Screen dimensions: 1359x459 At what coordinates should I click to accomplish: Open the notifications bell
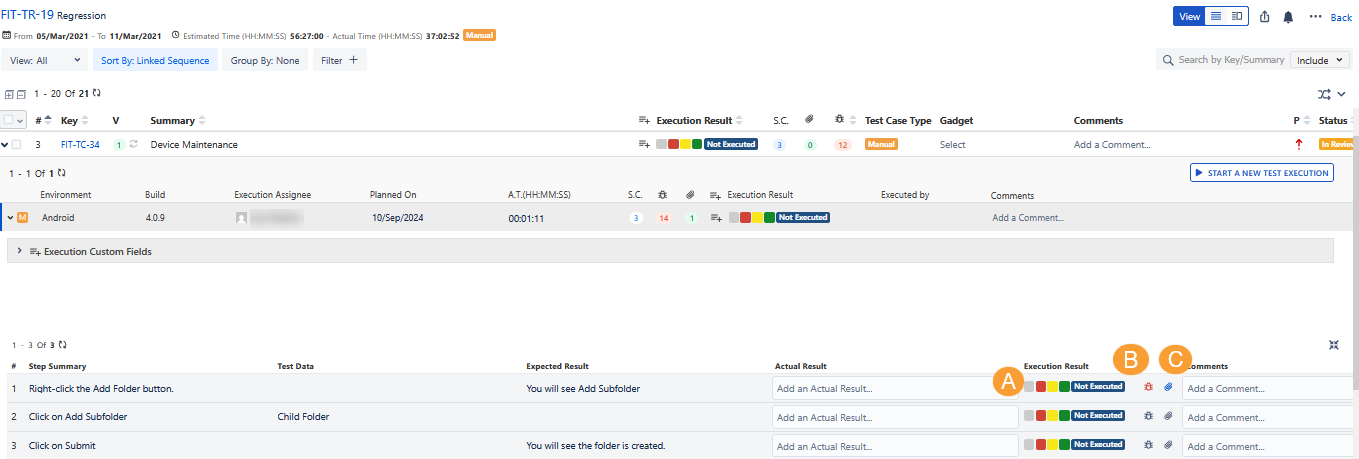1288,17
